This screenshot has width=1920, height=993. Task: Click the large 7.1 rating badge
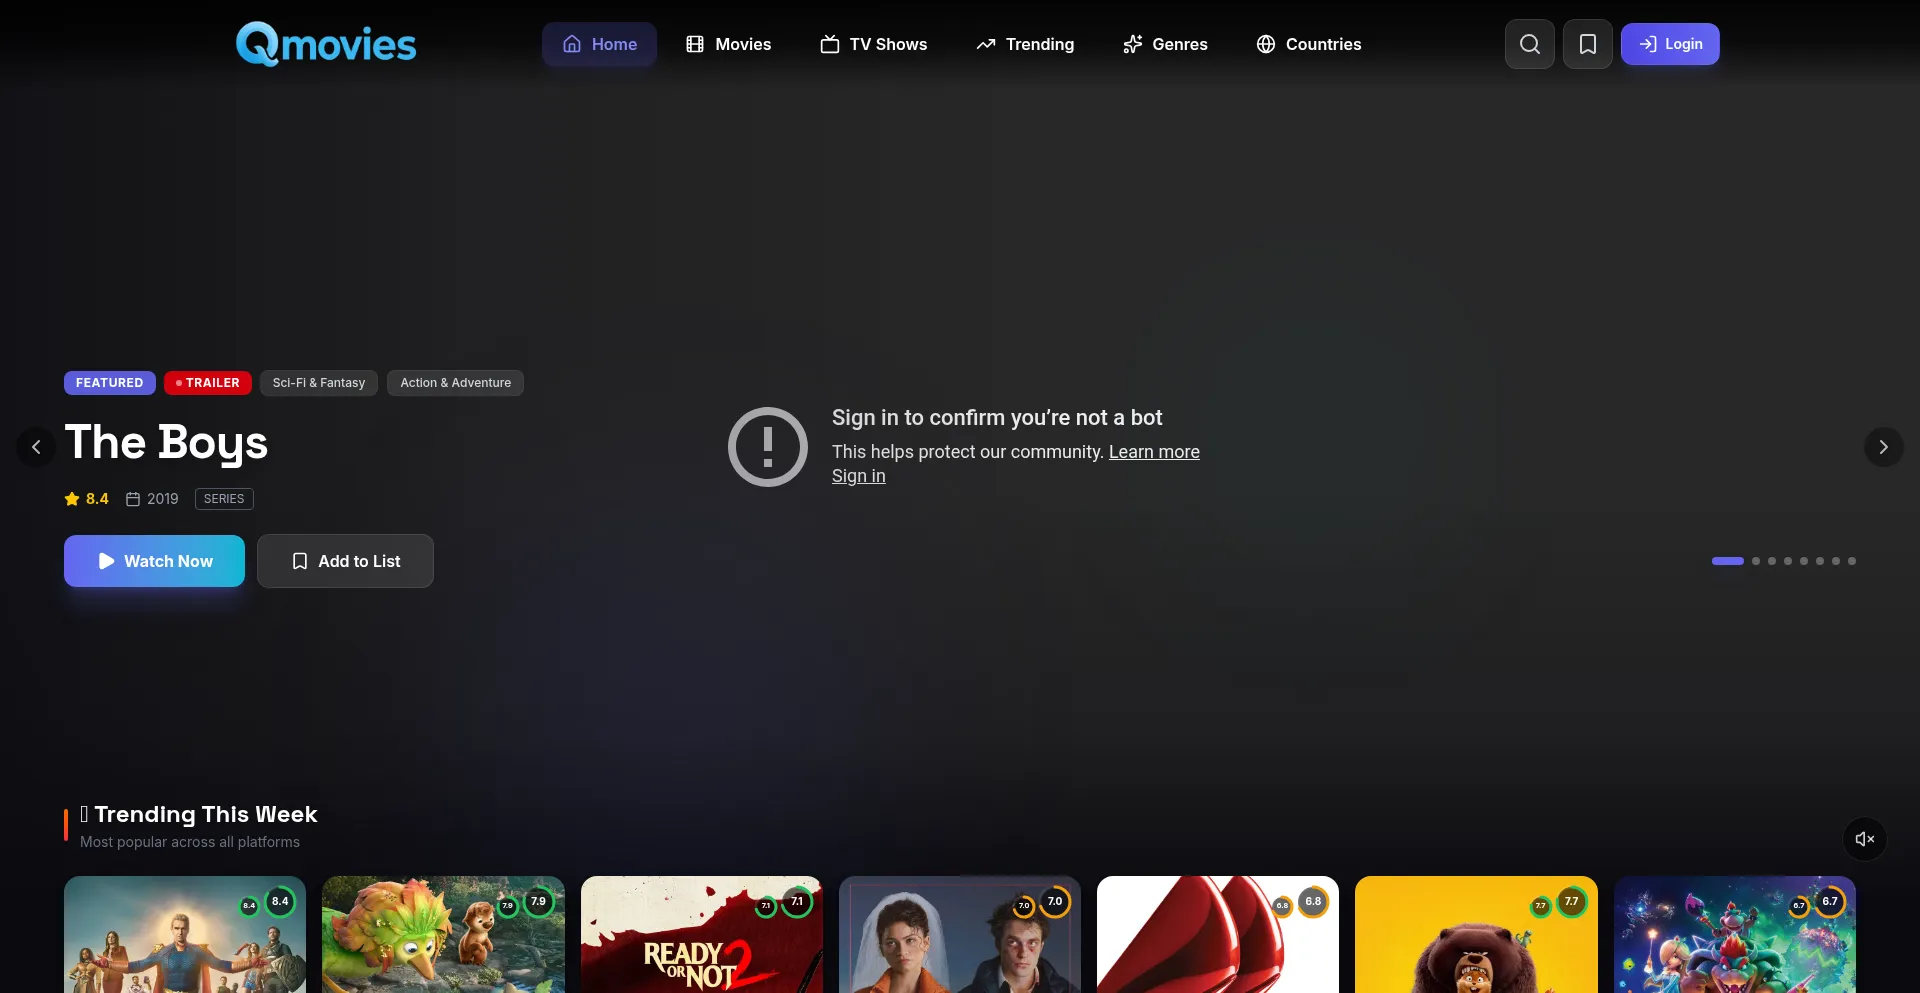tap(797, 902)
